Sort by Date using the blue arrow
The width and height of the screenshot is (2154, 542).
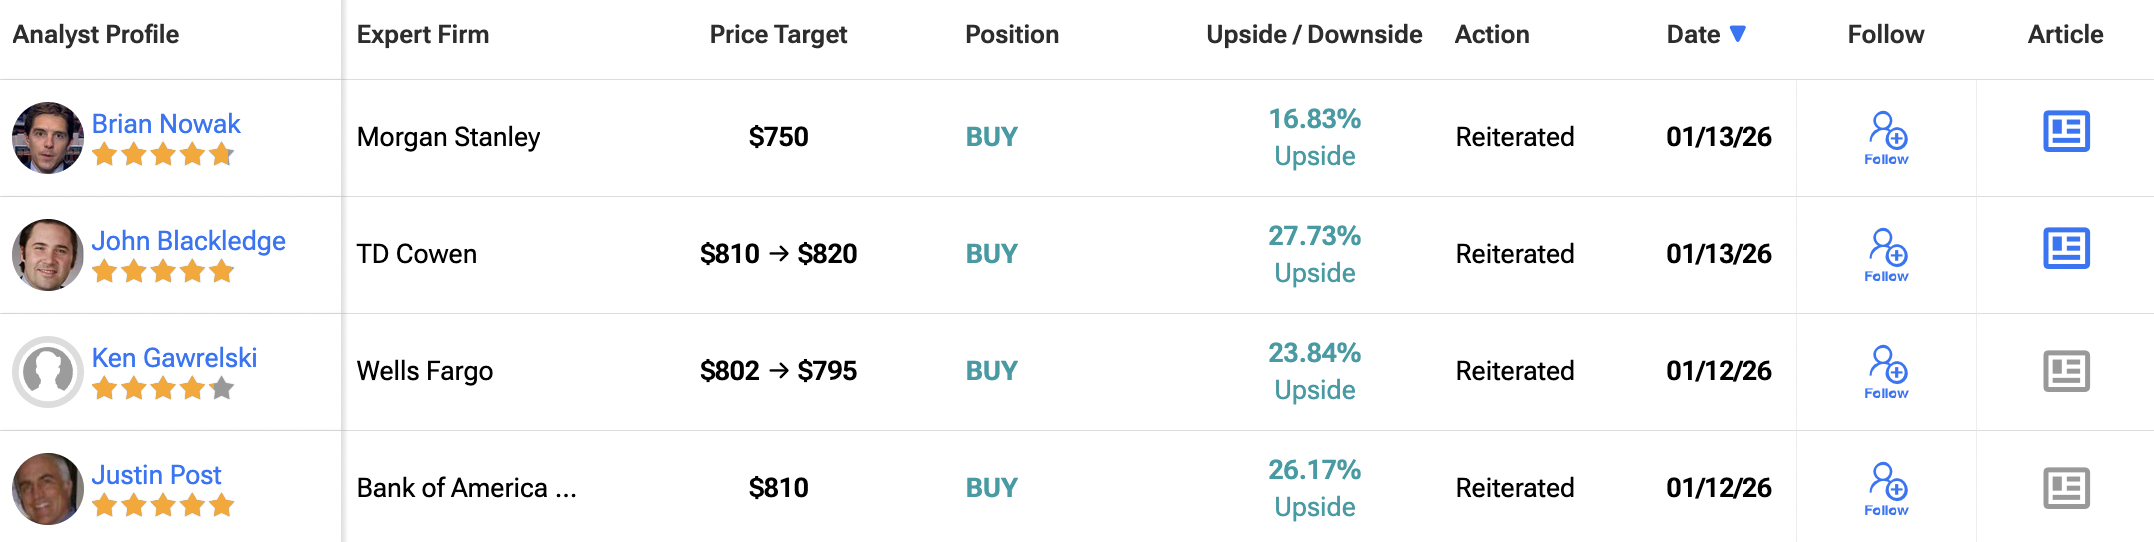tap(1738, 34)
